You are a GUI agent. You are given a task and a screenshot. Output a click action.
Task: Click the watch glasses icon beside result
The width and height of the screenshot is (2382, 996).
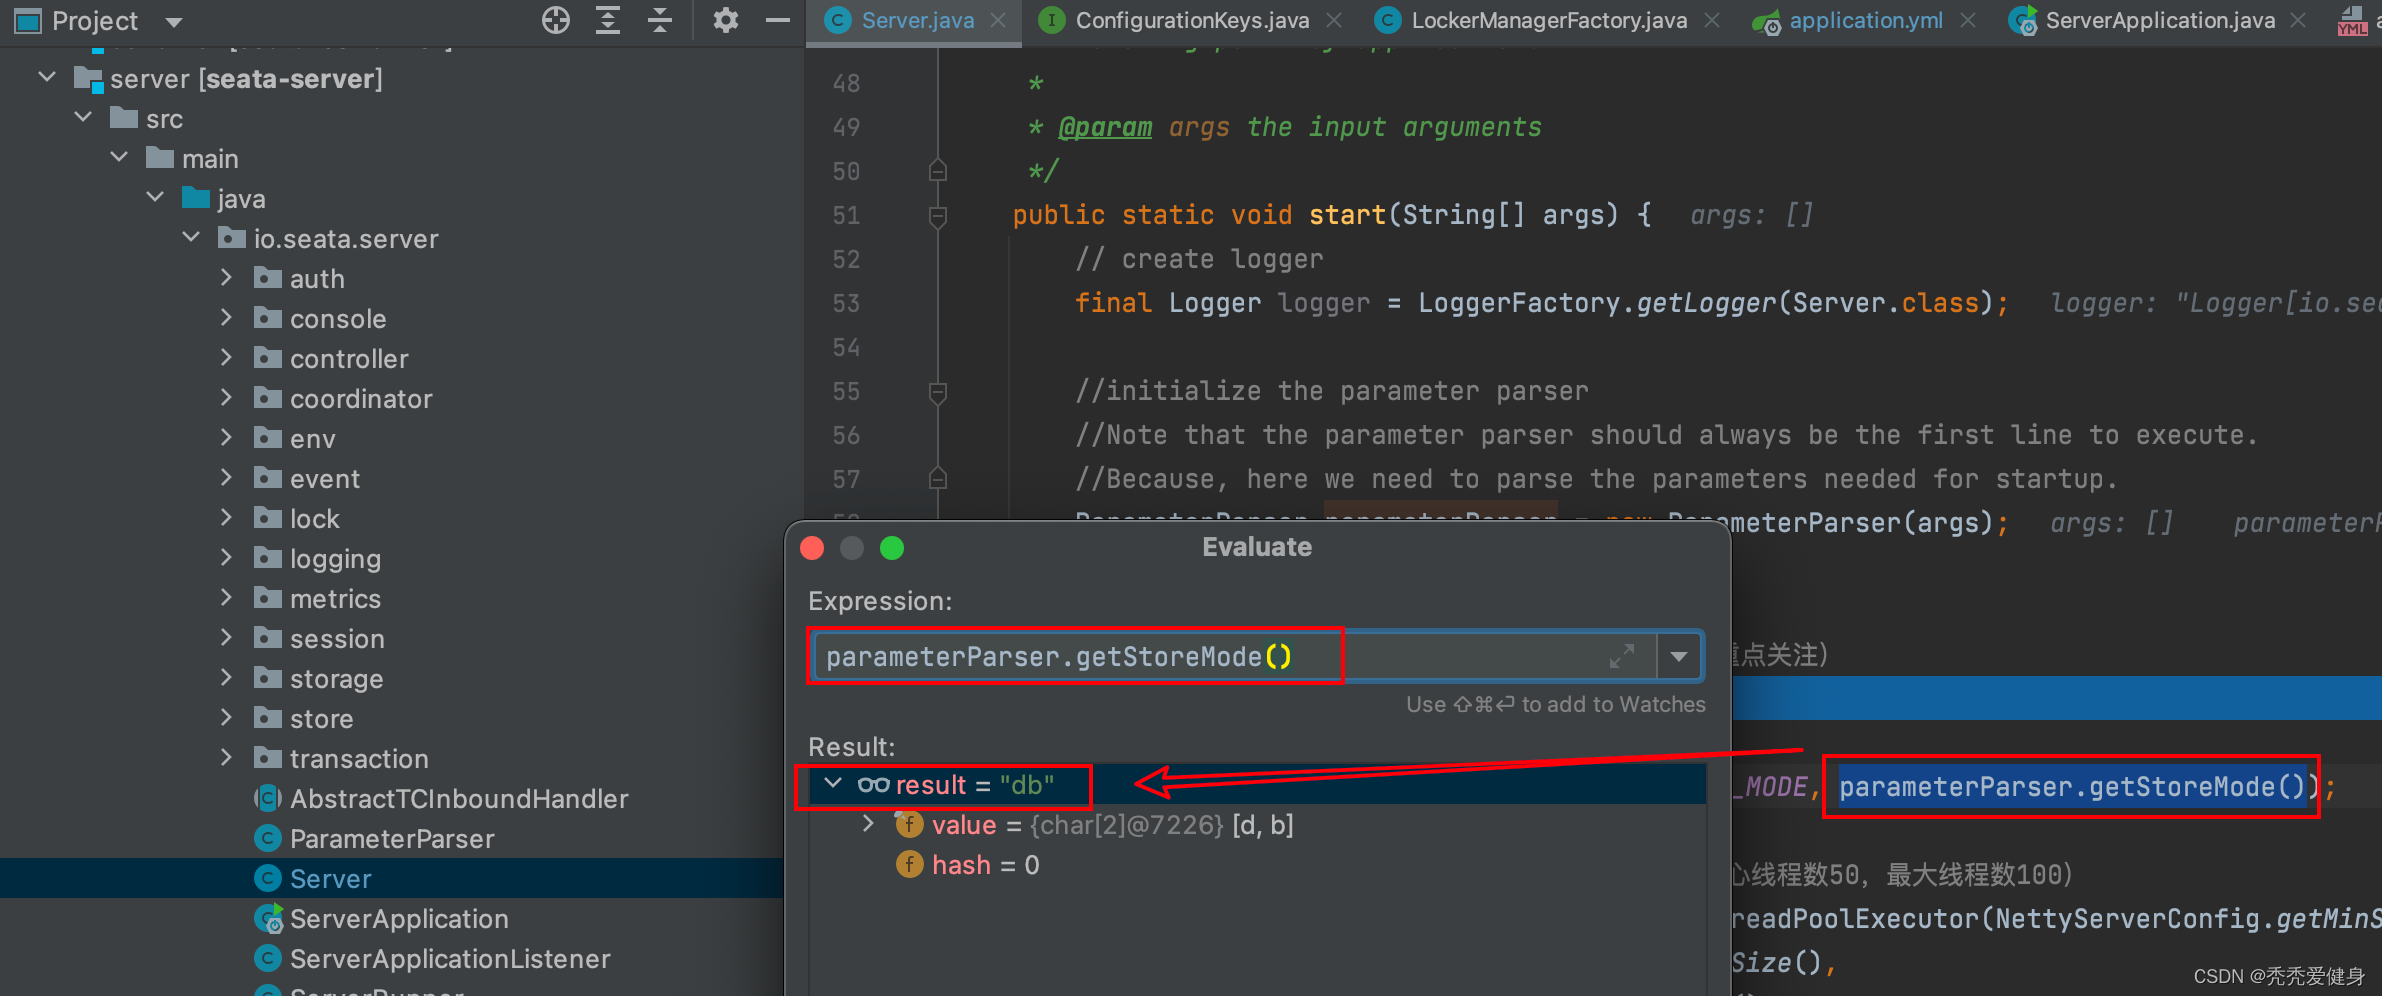(x=873, y=785)
